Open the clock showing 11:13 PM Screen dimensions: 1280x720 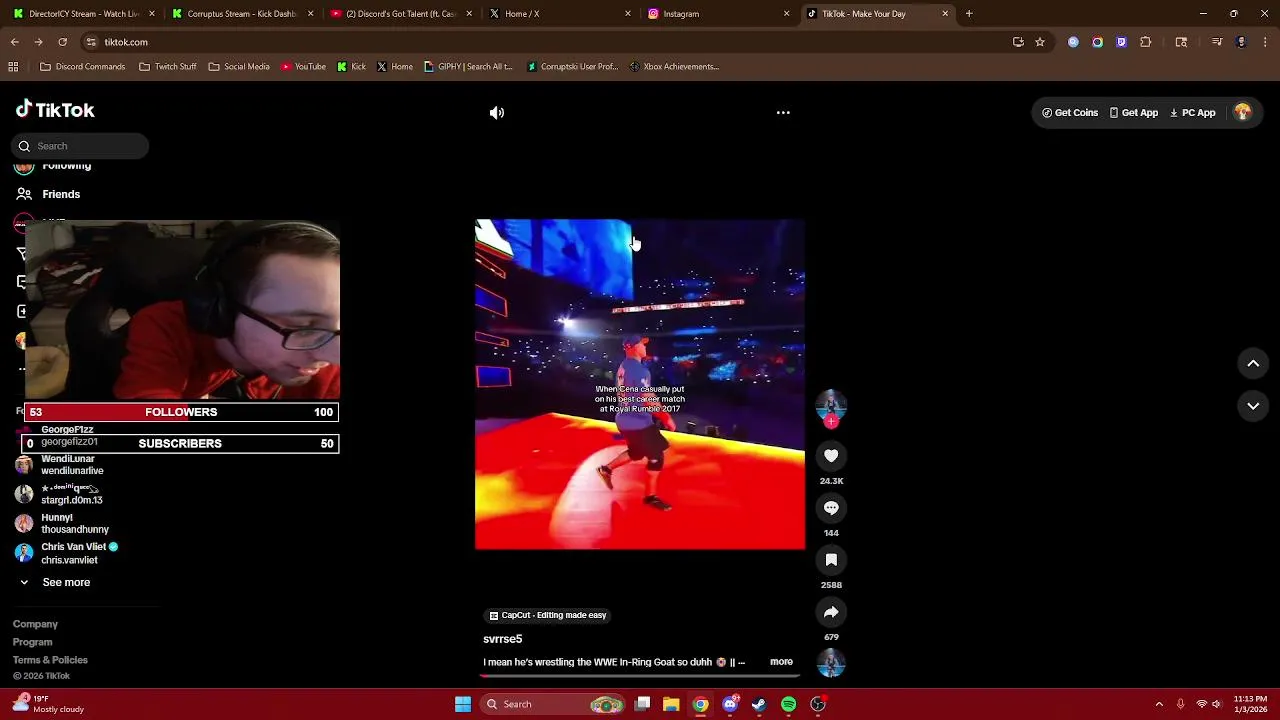(x=1250, y=704)
